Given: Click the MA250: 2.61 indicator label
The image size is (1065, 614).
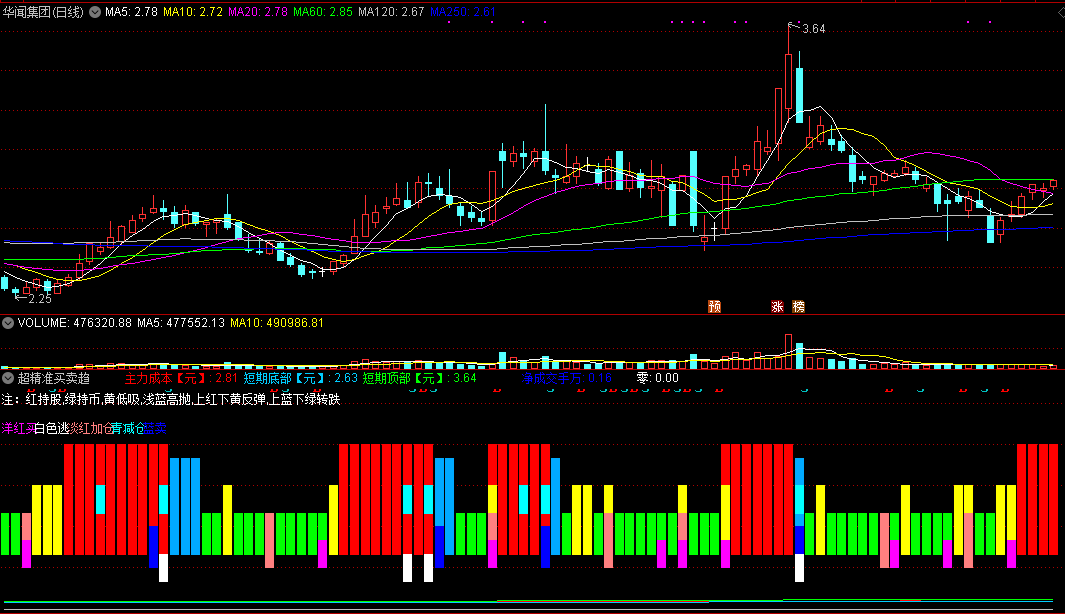Looking at the screenshot, I should (x=463, y=12).
